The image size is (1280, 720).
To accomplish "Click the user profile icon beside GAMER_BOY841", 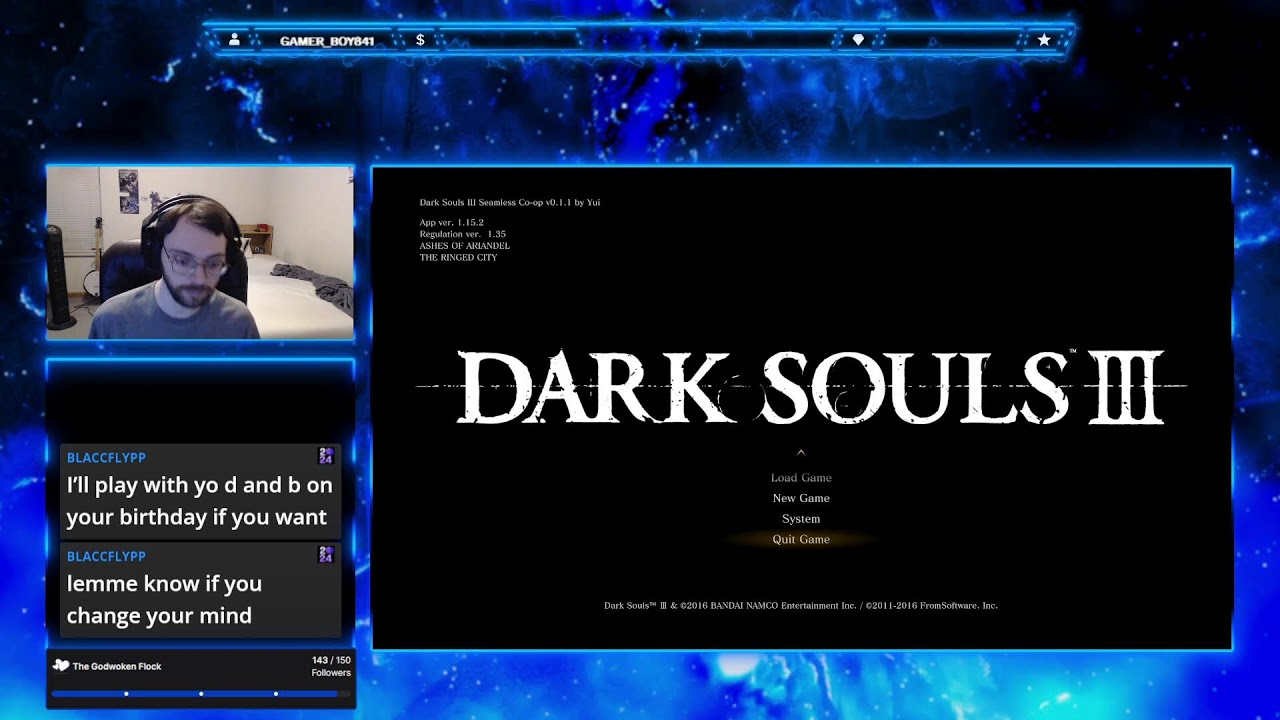I will (x=234, y=40).
